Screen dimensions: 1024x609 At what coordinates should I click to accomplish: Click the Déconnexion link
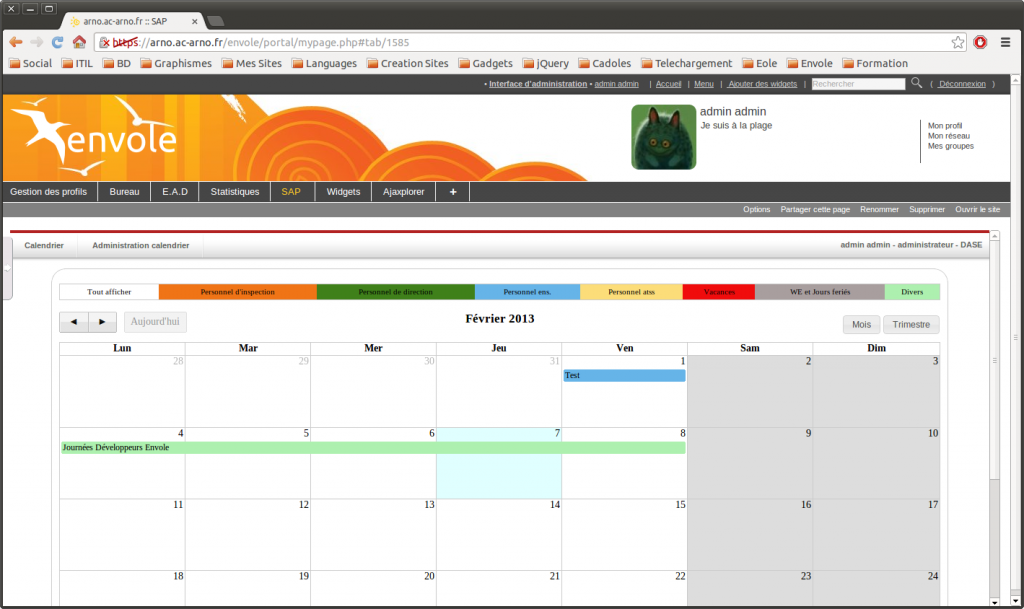(962, 84)
